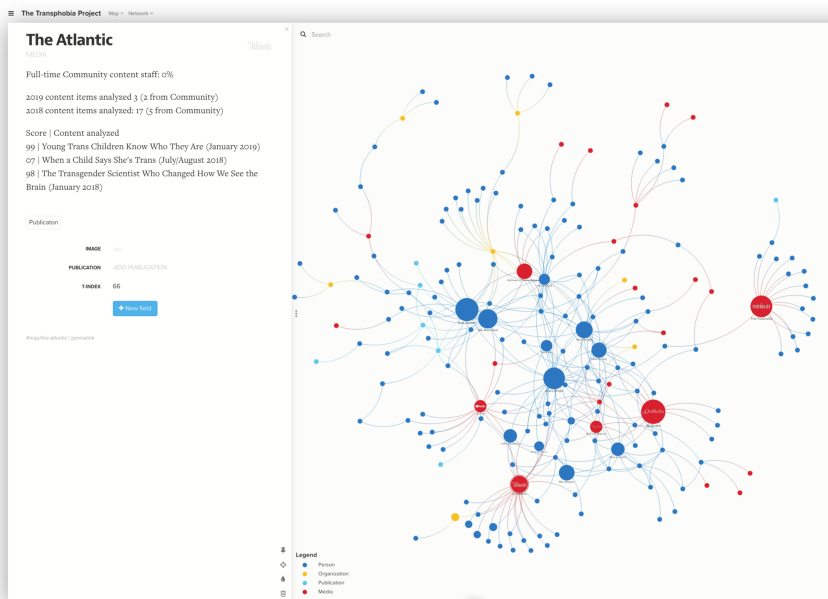Click the trash delete icon
Viewport: 828px width, 599px height.
283,593
